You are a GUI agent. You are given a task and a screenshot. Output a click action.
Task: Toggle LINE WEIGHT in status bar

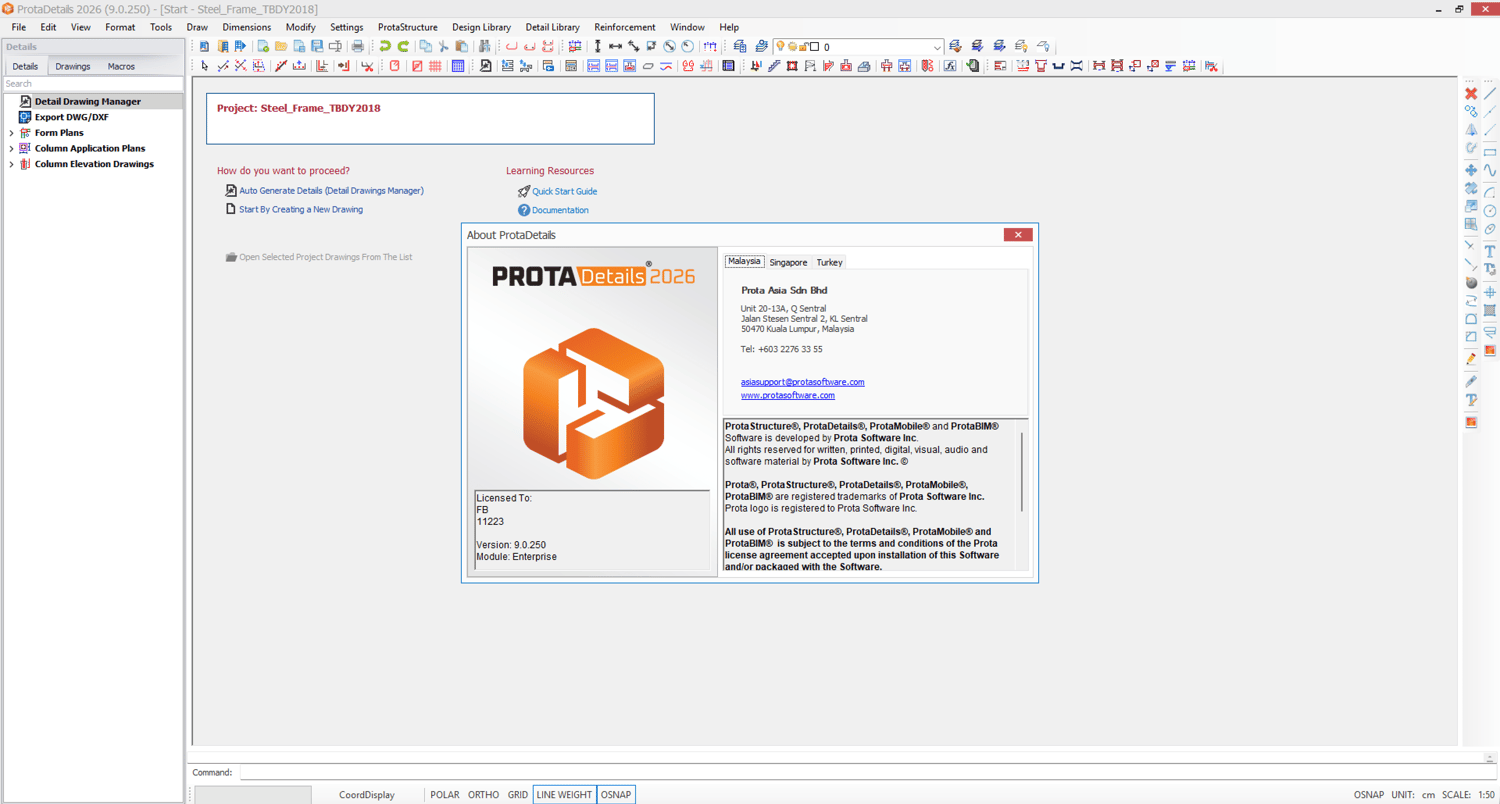tap(564, 795)
